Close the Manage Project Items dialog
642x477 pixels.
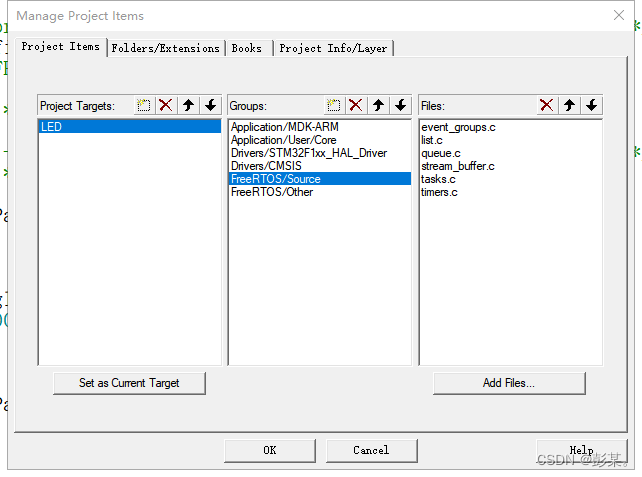pos(619,16)
